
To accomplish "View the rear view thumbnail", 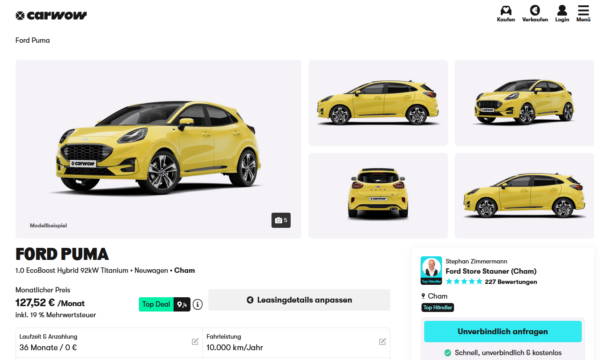I will click(x=378, y=195).
